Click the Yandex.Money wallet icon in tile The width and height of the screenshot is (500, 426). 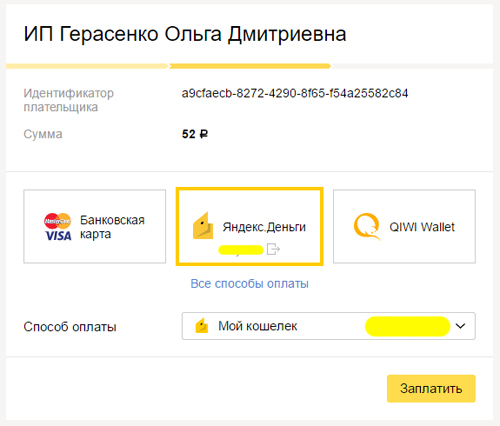203,226
